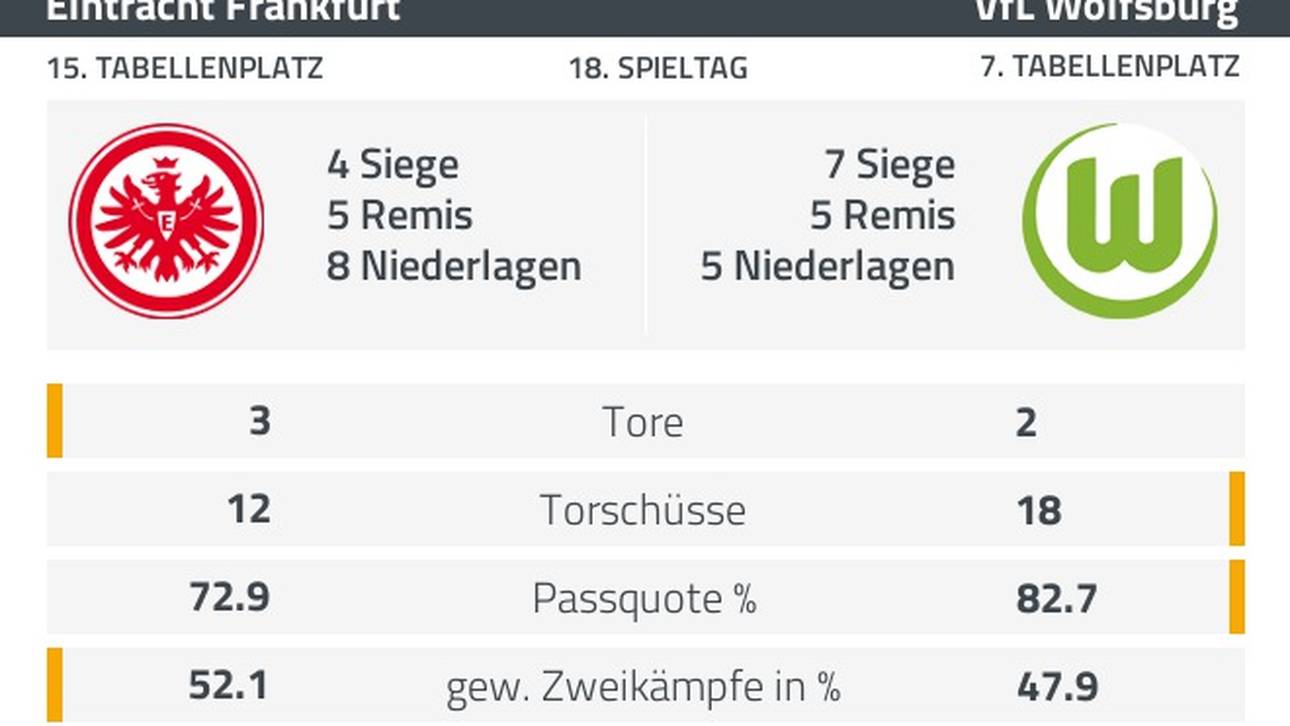This screenshot has height=726, width=1290.
Task: Click Wolfsburg's 5 Niederlagen text
Action: pos(827,266)
